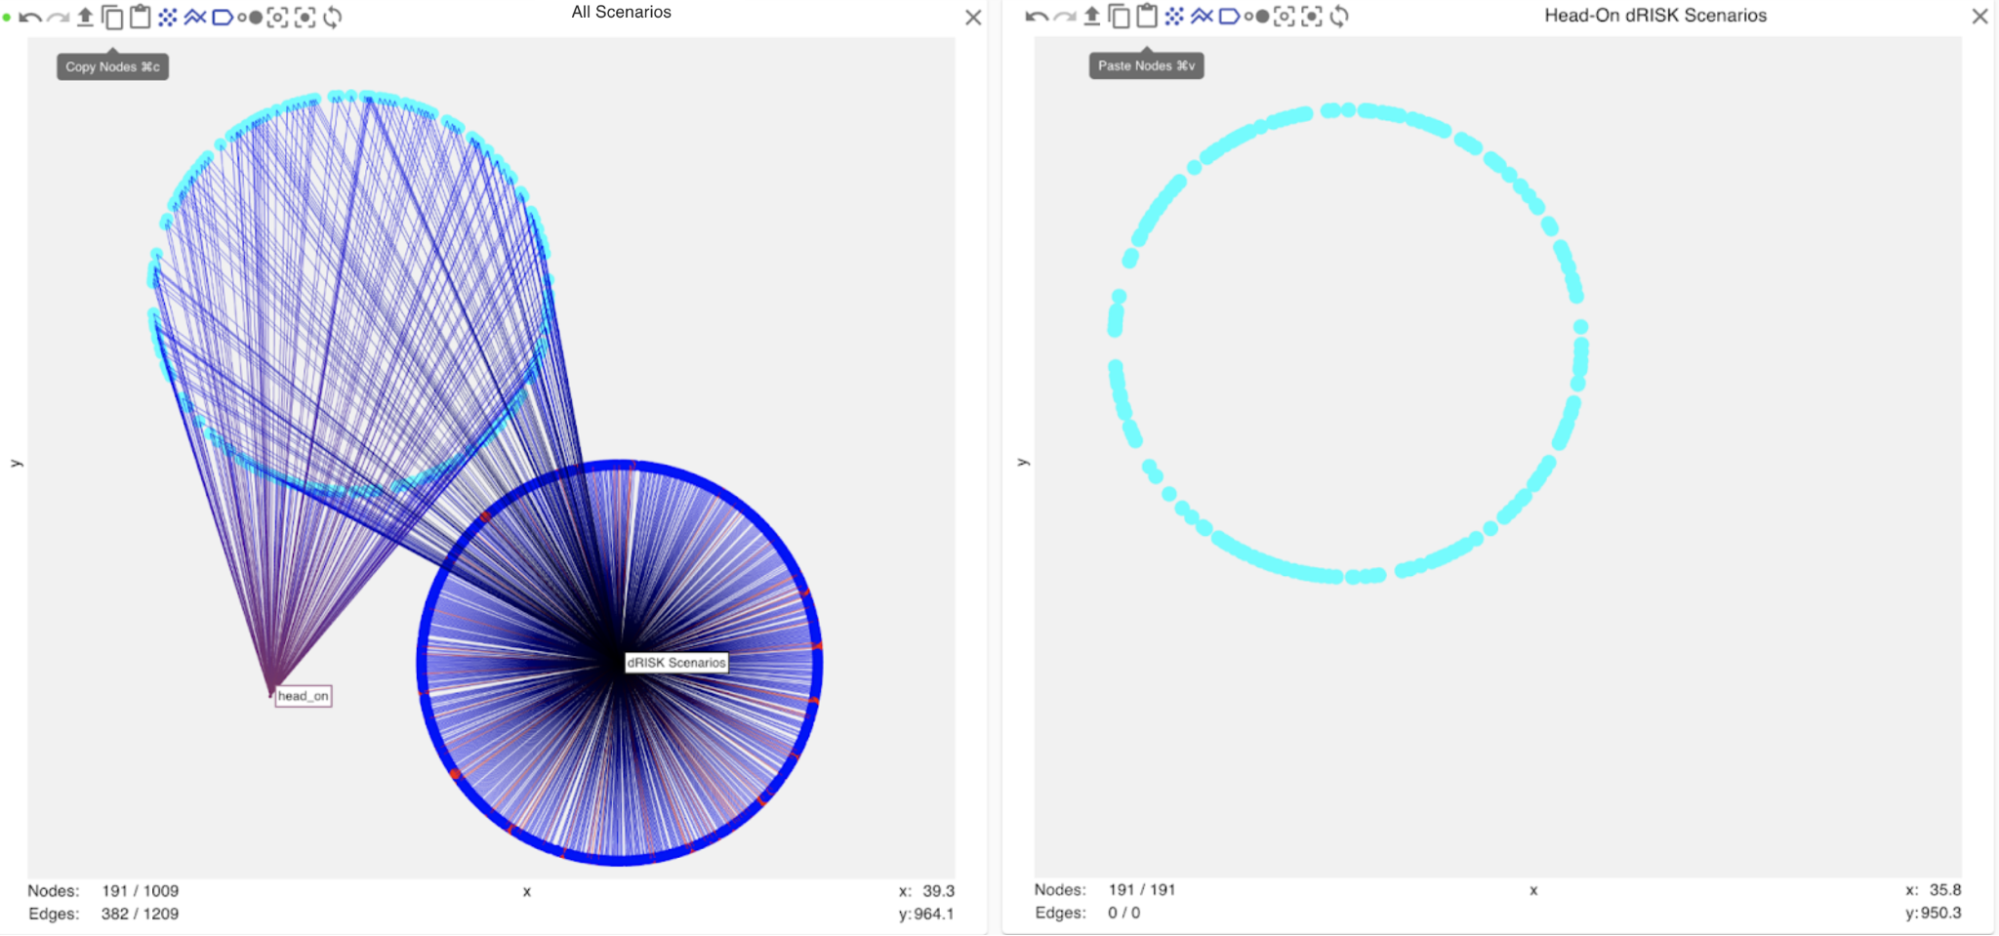Click the dRISK Scenarios hub label
1999x936 pixels.
pyautogui.click(x=676, y=662)
